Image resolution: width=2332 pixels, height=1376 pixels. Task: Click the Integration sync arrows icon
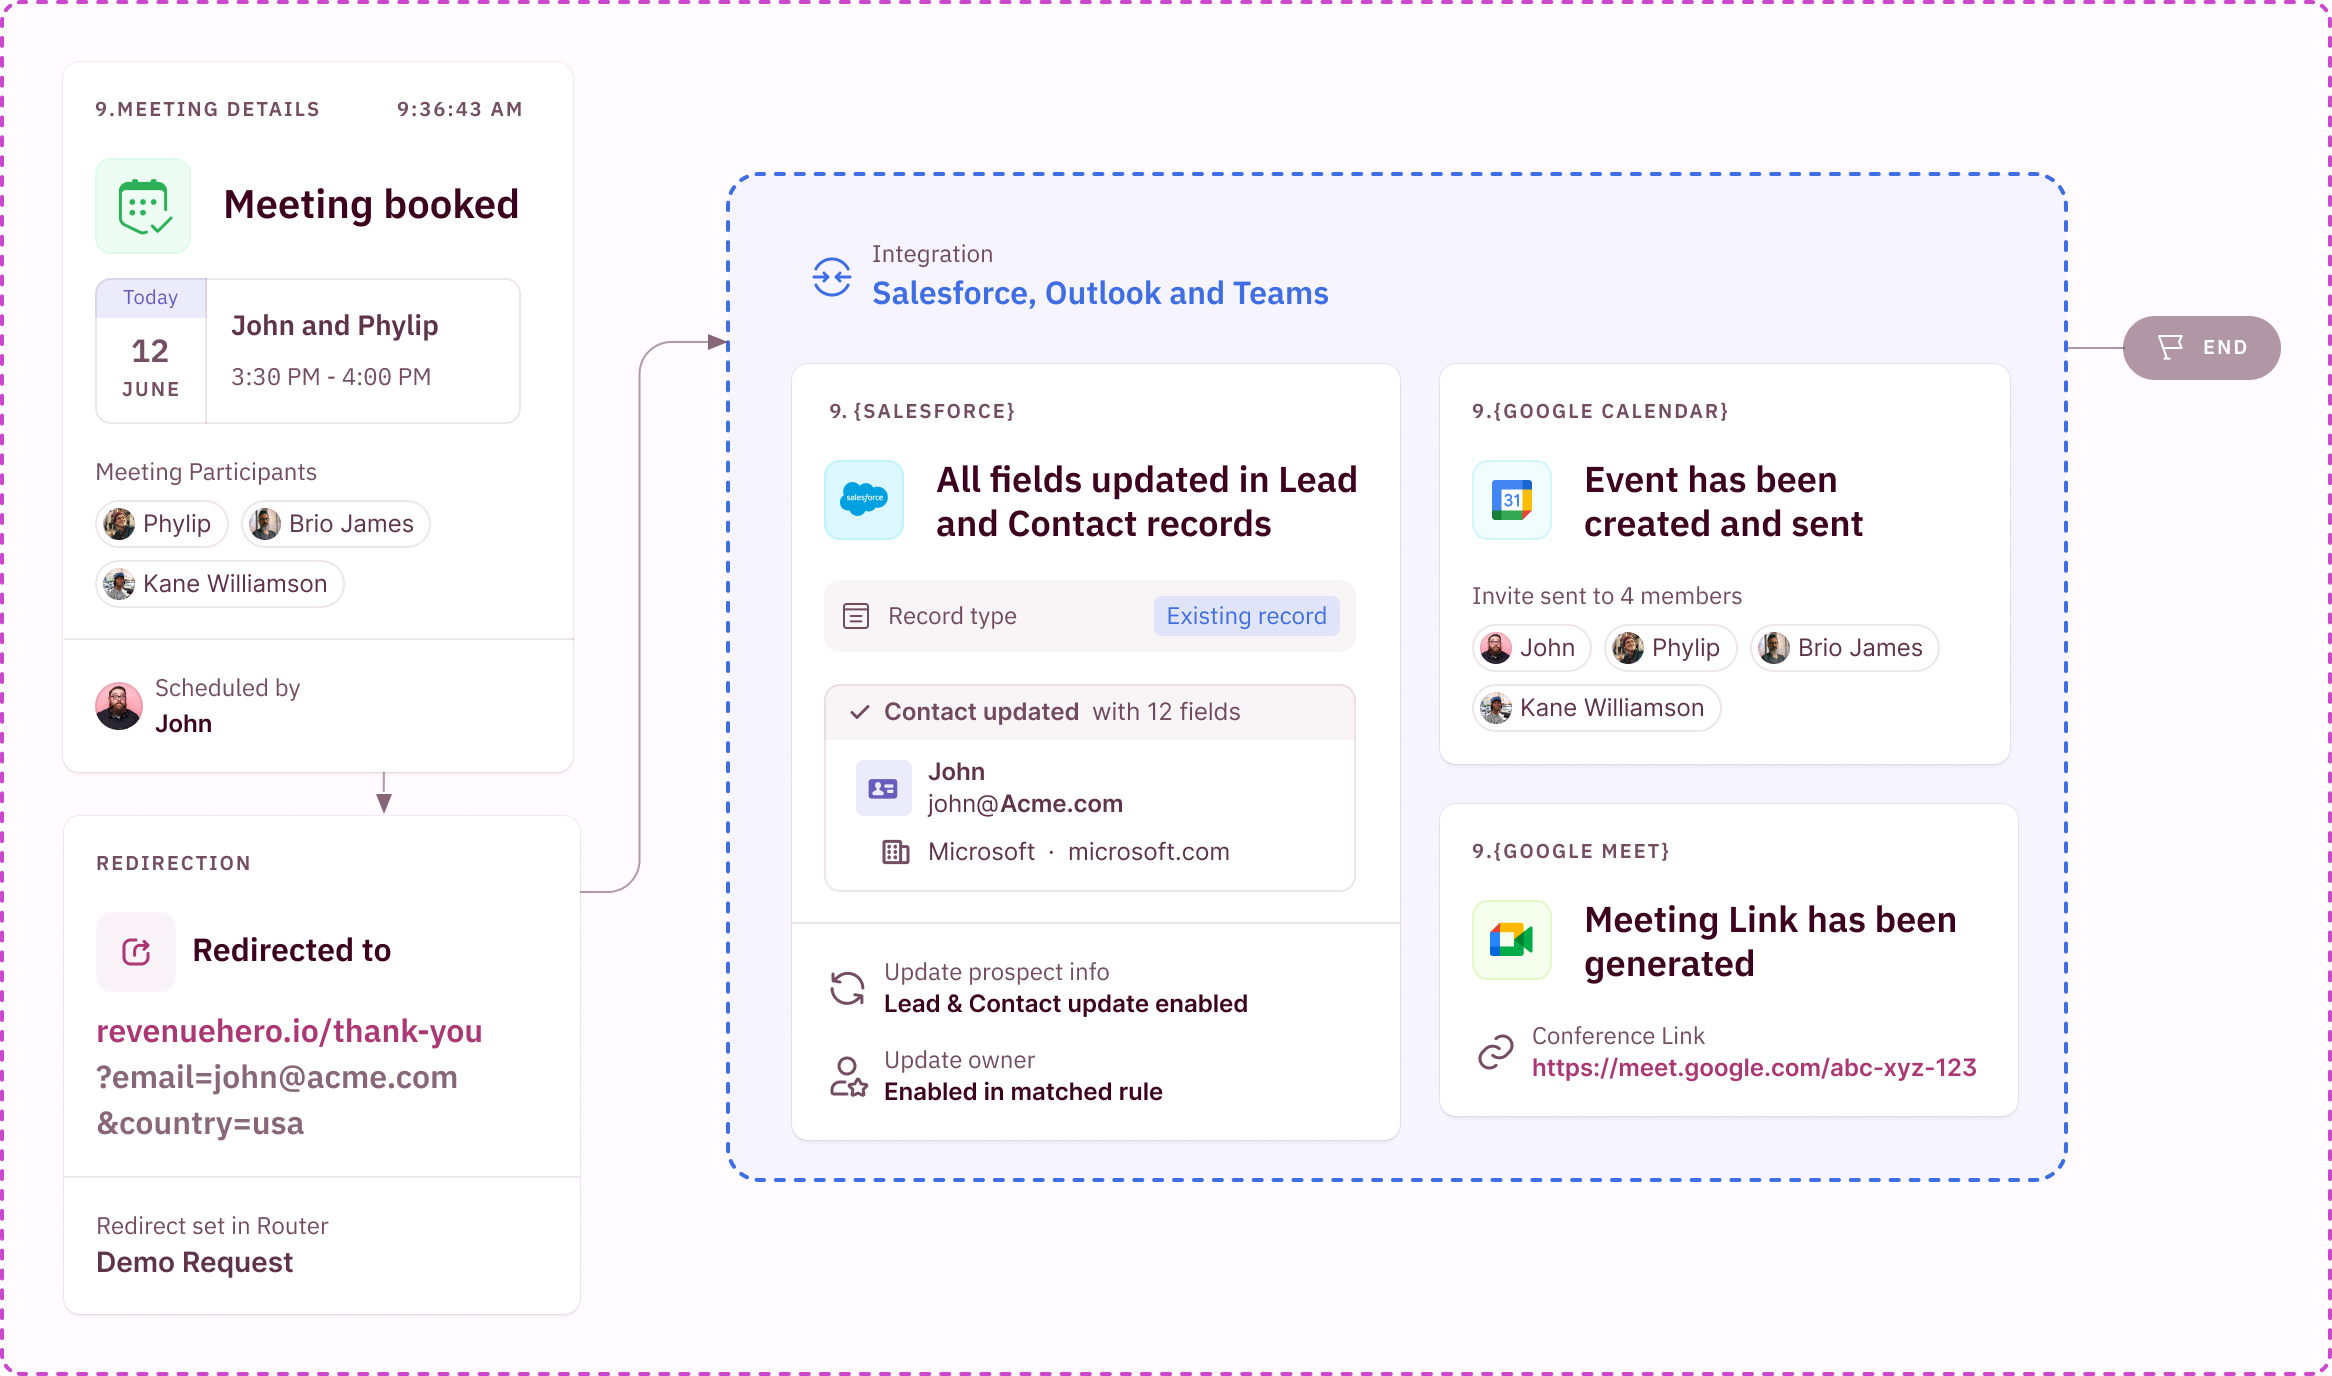point(832,277)
